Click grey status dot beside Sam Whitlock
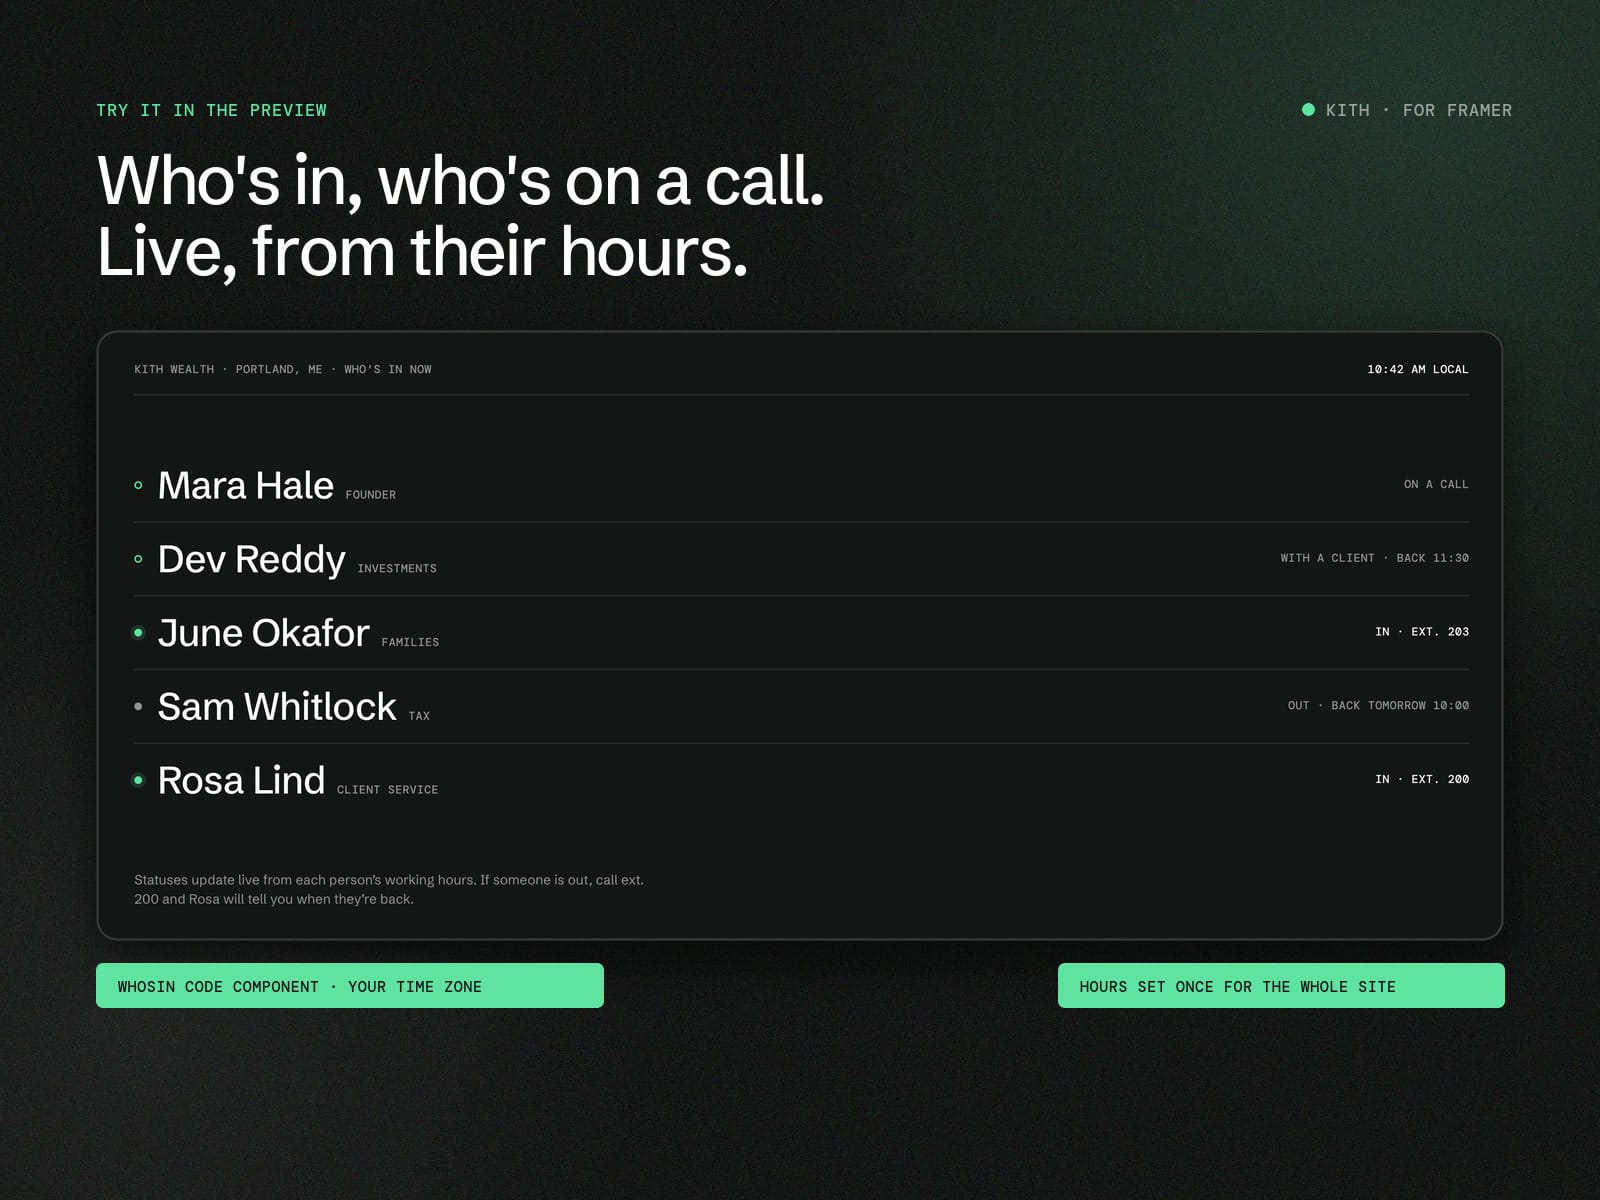The width and height of the screenshot is (1600, 1200). click(x=138, y=706)
